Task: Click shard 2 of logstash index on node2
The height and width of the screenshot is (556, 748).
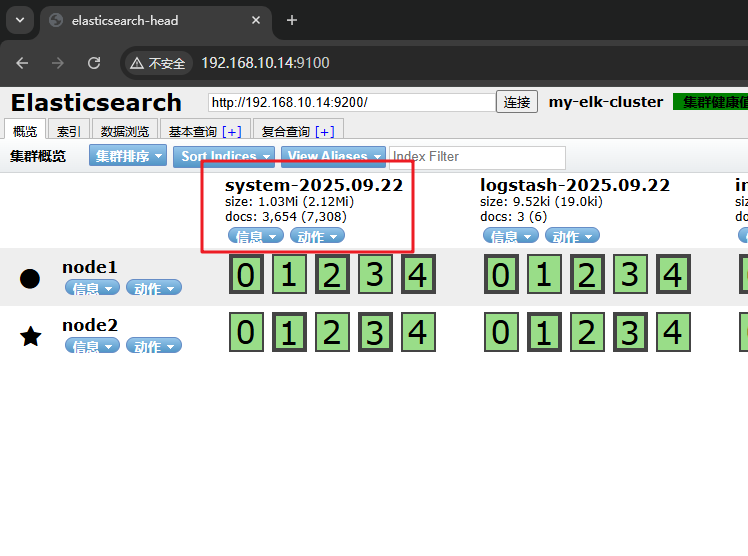Action: coord(587,332)
